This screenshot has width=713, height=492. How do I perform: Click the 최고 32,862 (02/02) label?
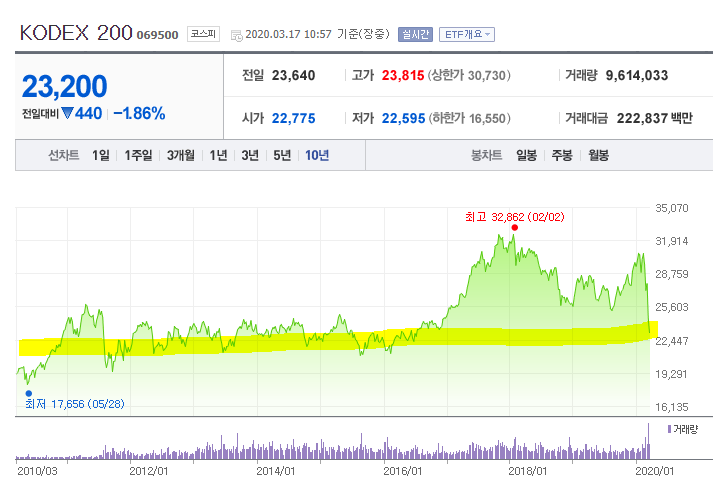(x=515, y=217)
